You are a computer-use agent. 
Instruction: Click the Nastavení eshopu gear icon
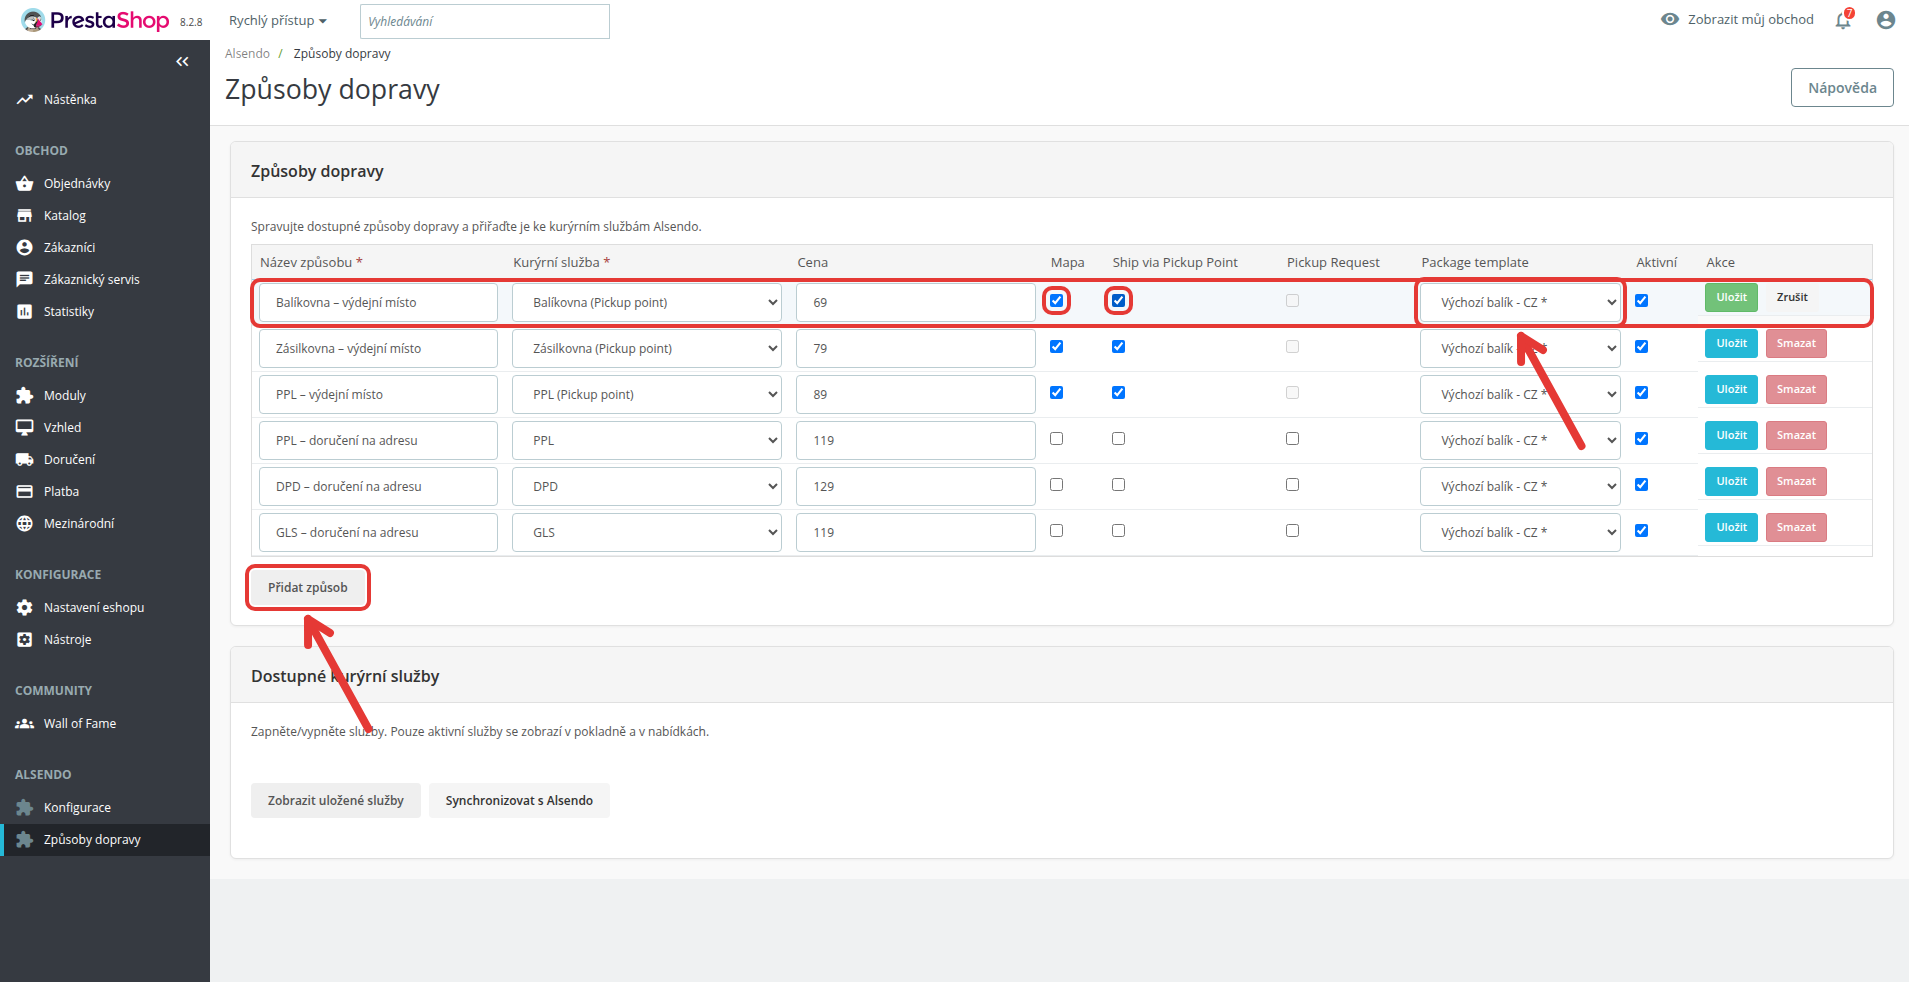pos(25,608)
